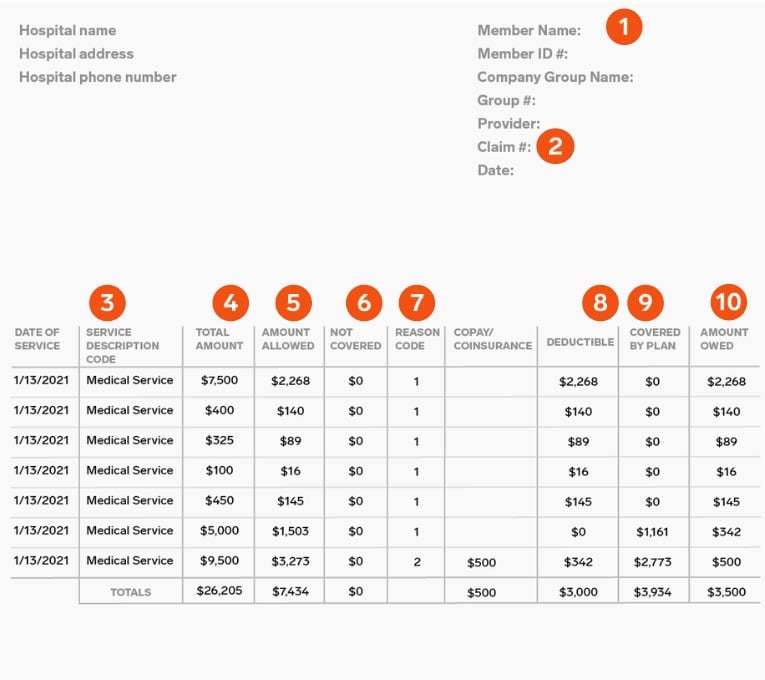Click orange marker 8 above Deductible
This screenshot has height=680, width=765.
601,303
